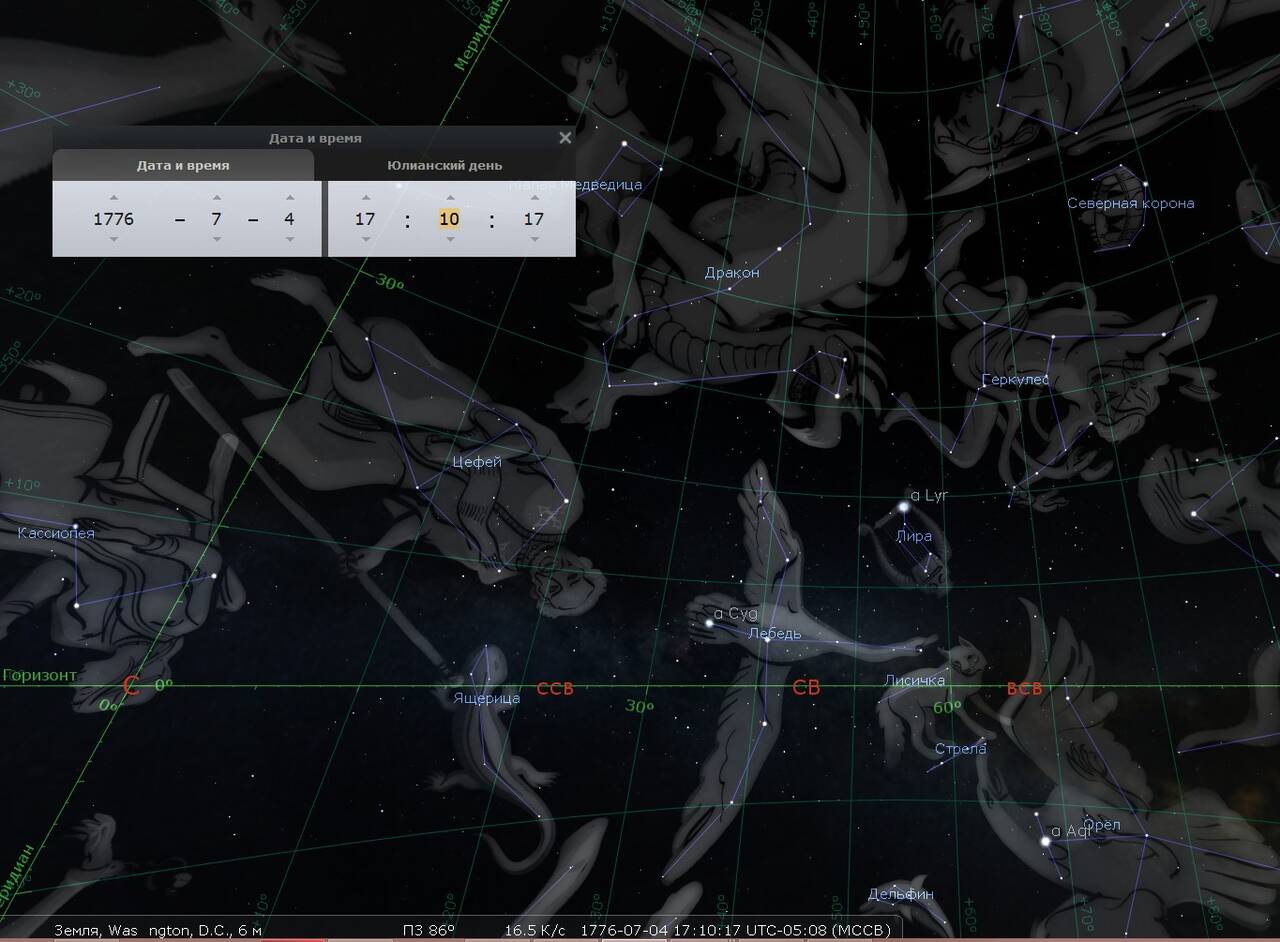The image size is (1280, 942).
Task: Increase the year with the up arrow
Action: tap(113, 198)
